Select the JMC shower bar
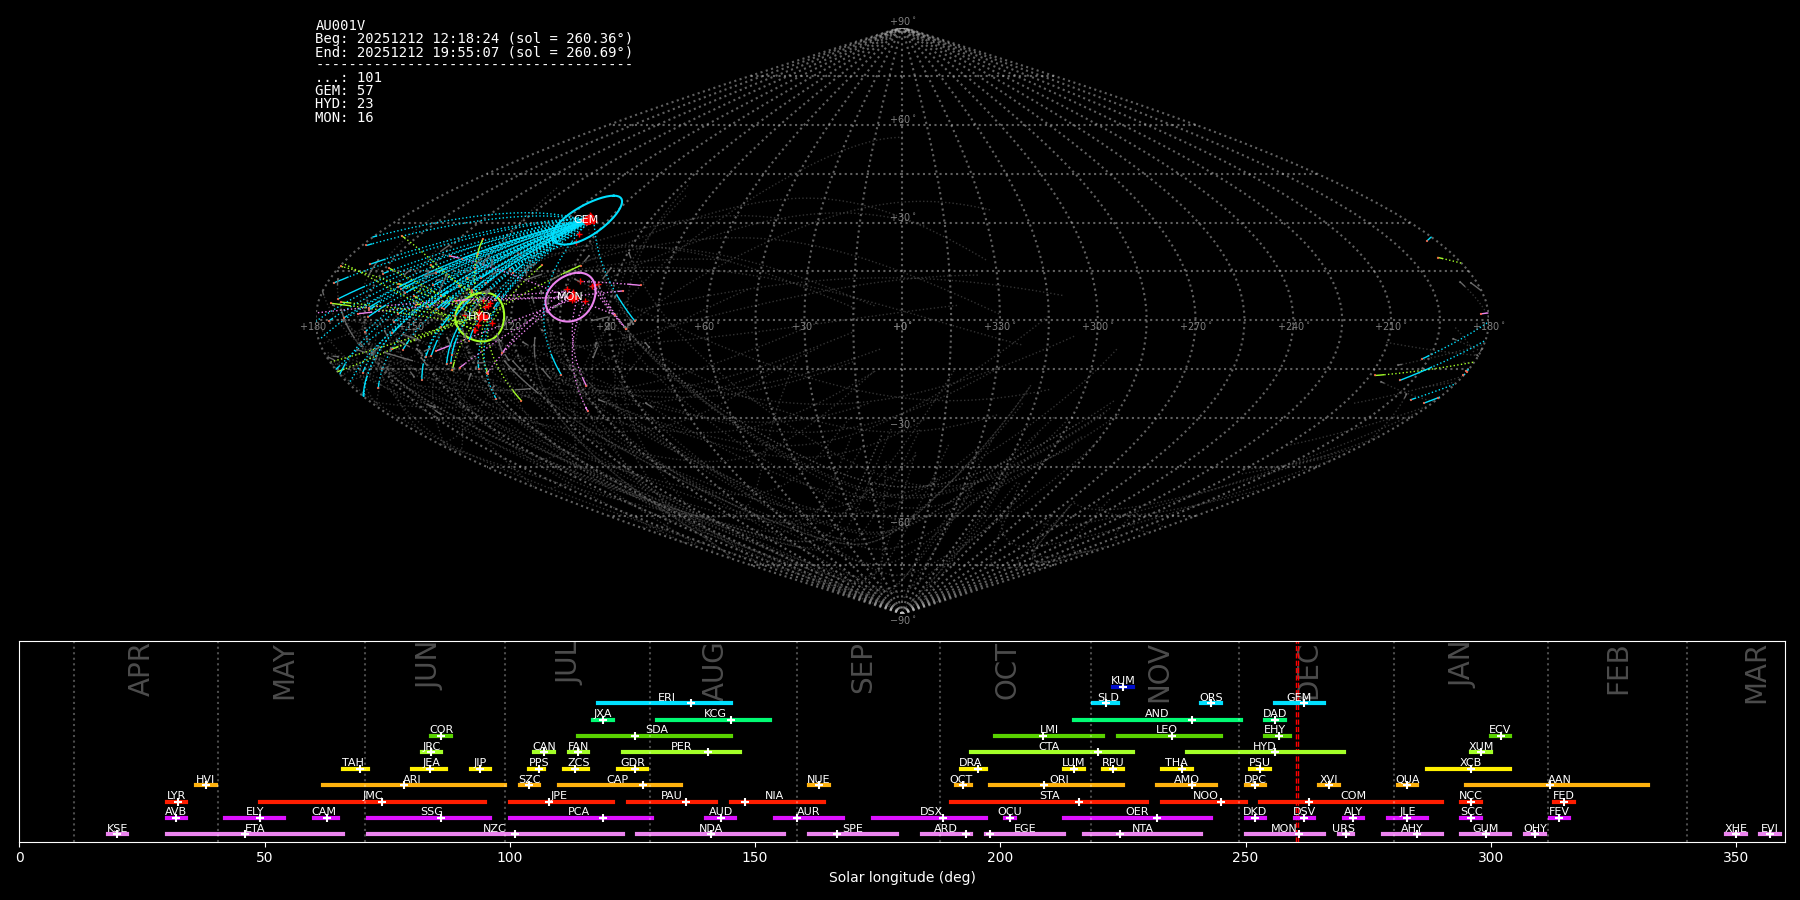 pos(373,802)
